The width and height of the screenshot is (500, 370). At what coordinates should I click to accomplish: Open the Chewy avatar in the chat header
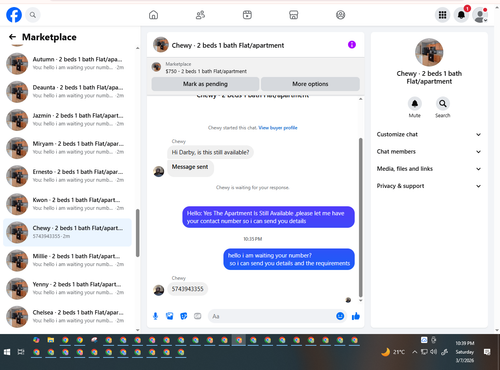(x=161, y=45)
